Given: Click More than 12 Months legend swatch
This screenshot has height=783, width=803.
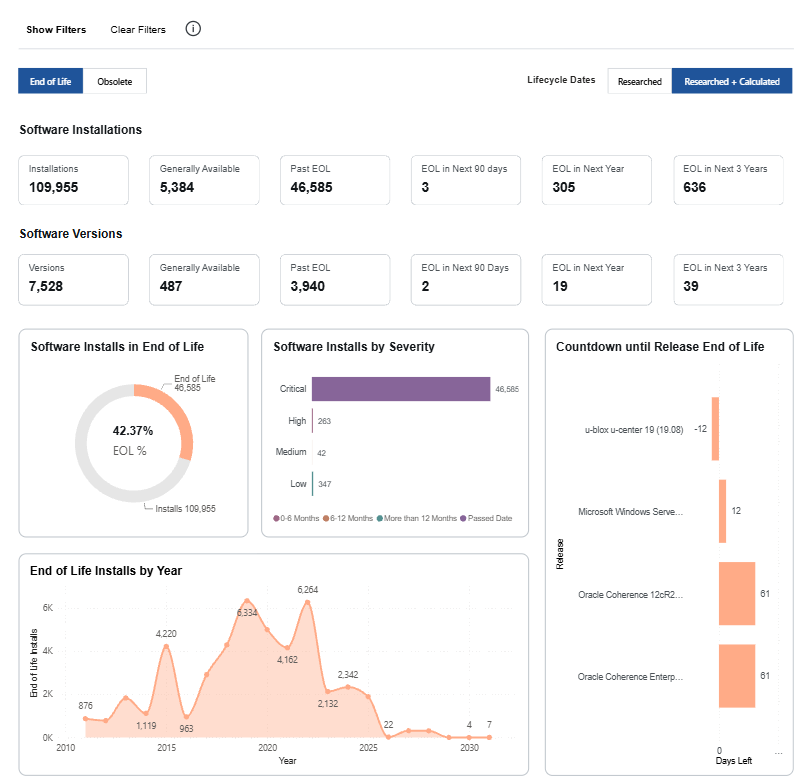Looking at the screenshot, I should coord(380,518).
